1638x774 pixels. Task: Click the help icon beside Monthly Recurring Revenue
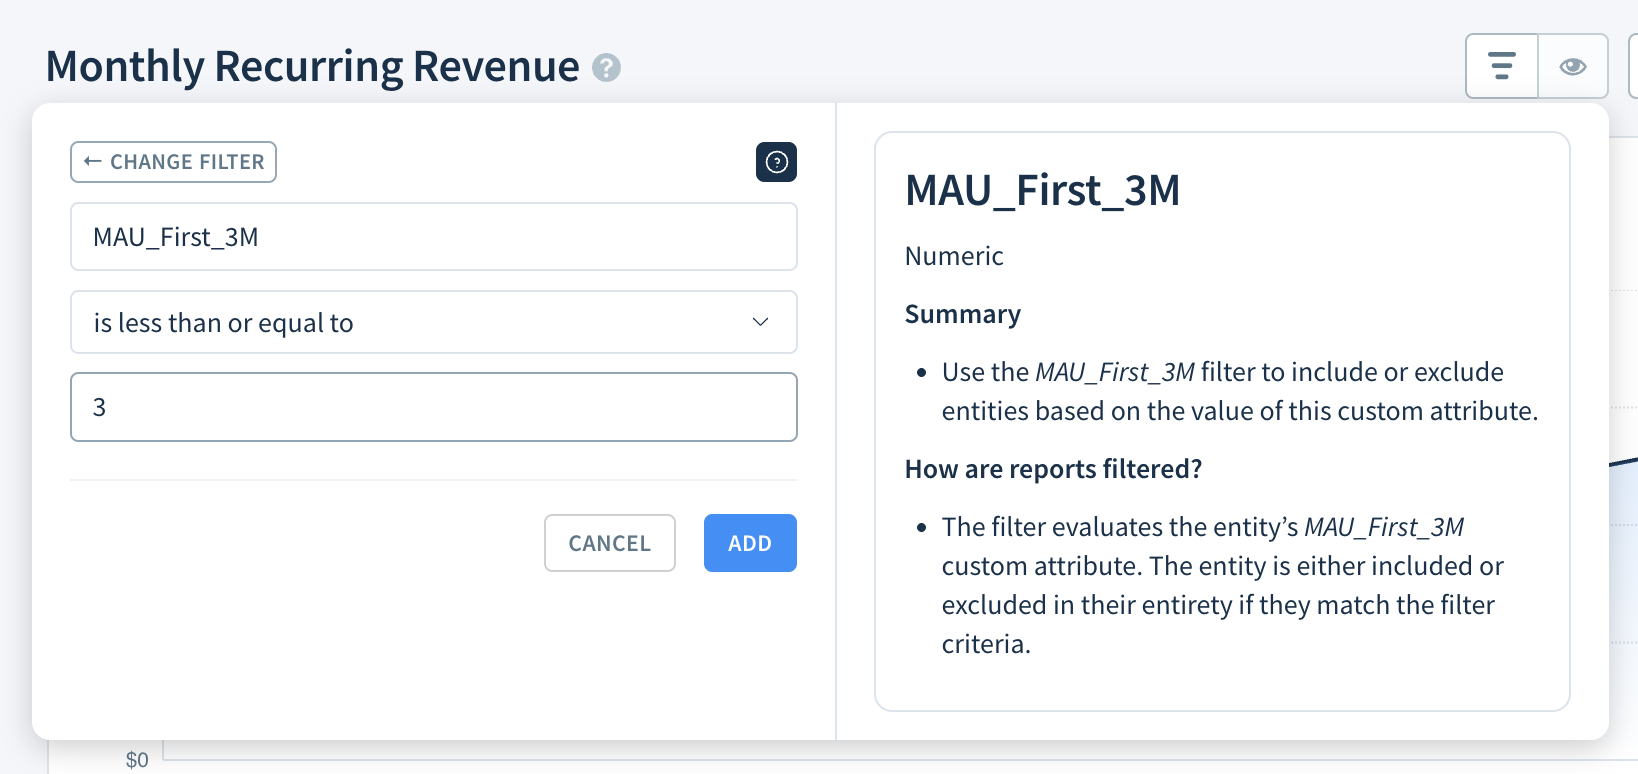tap(606, 68)
